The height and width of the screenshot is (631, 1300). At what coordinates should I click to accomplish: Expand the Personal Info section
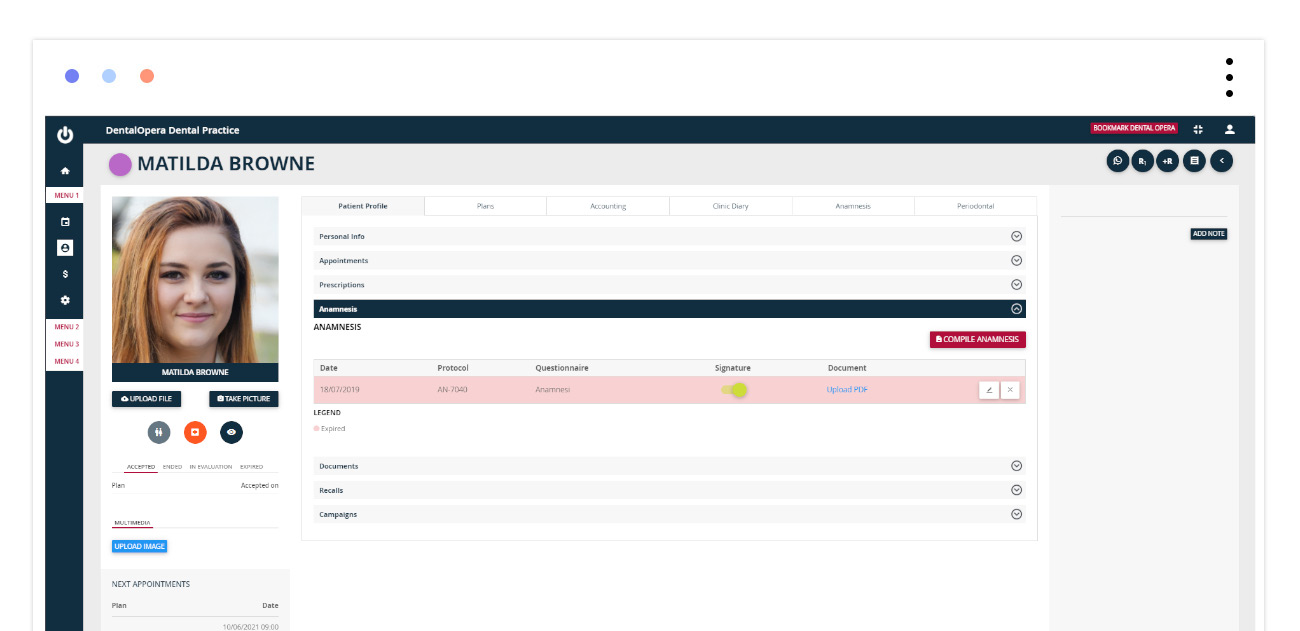coord(1016,237)
